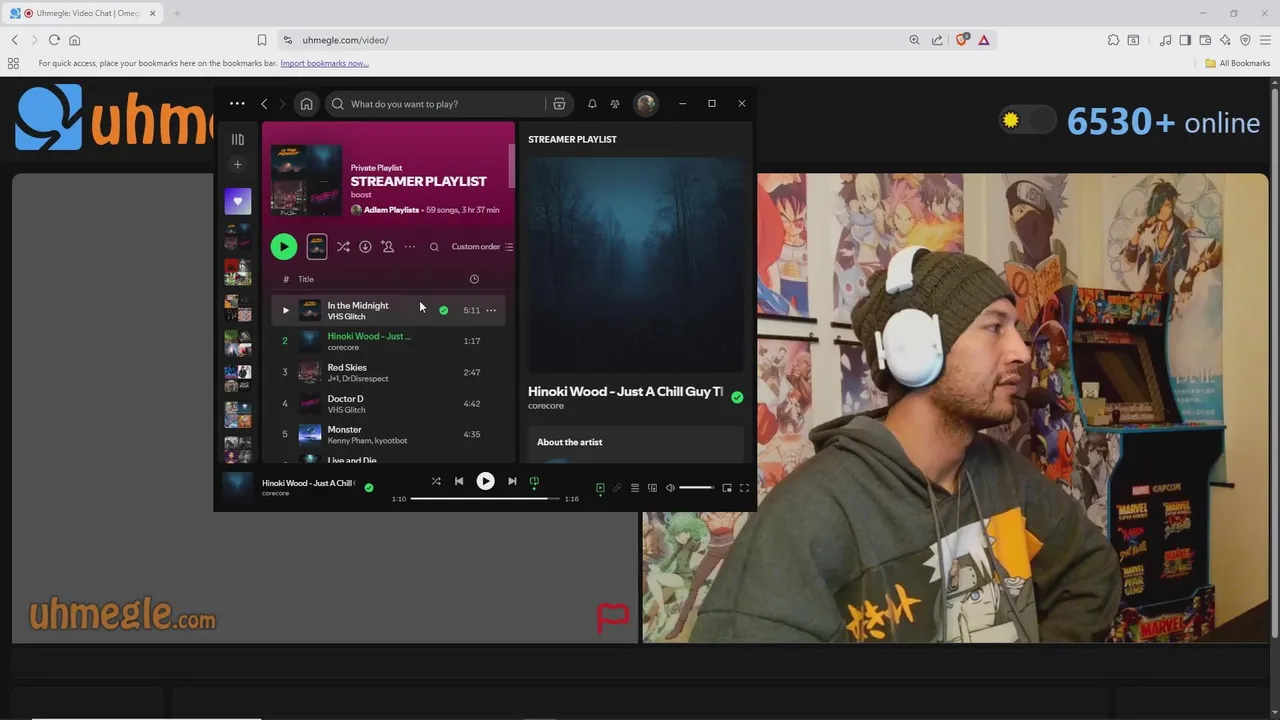
Task: Toggle saved checkmark in the bottom player bar
Action: [x=369, y=487]
